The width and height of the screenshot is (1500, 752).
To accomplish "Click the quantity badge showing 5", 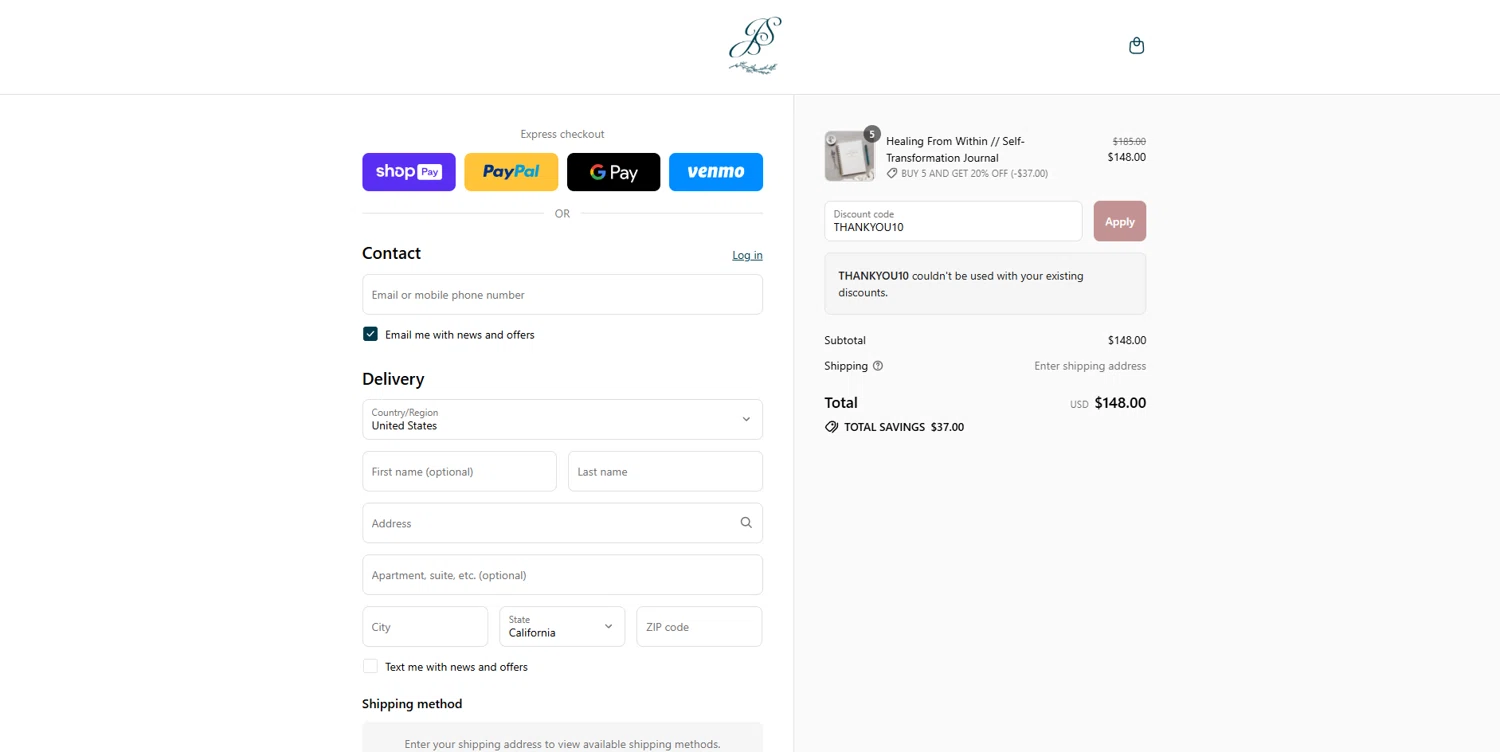I will 872,134.
